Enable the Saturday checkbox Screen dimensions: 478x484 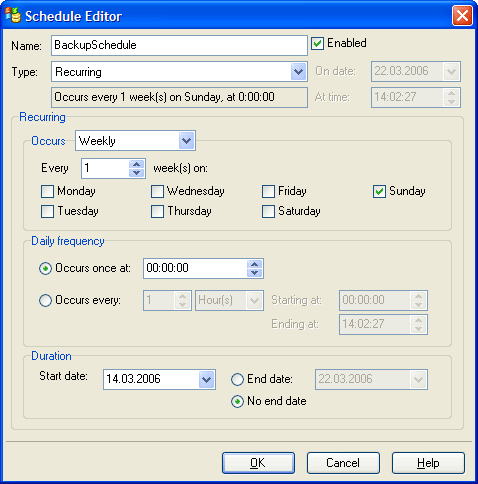(268, 211)
